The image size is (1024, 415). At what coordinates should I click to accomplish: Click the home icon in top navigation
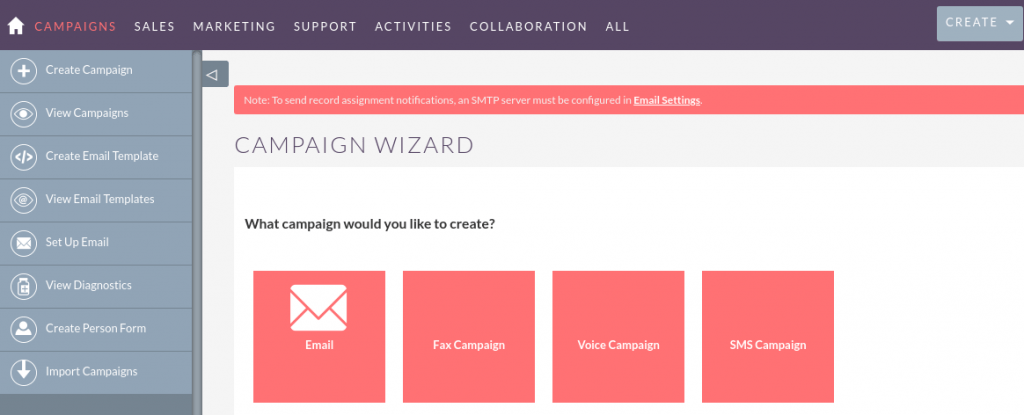tap(16, 26)
